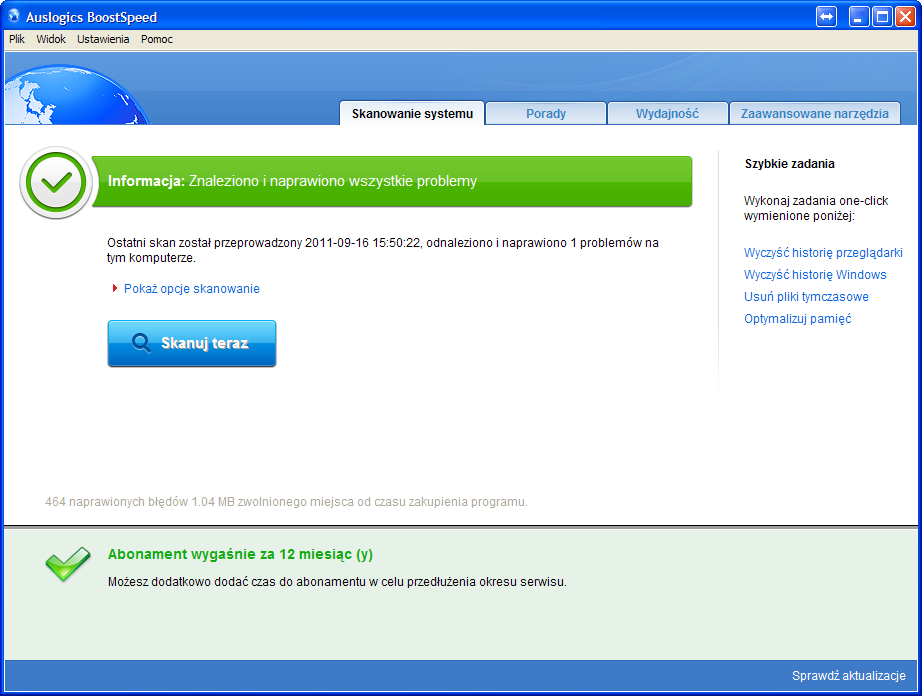Screen dimensions: 922x696
Task: Click Optymalizuj pamięć link
Action: click(x=797, y=319)
